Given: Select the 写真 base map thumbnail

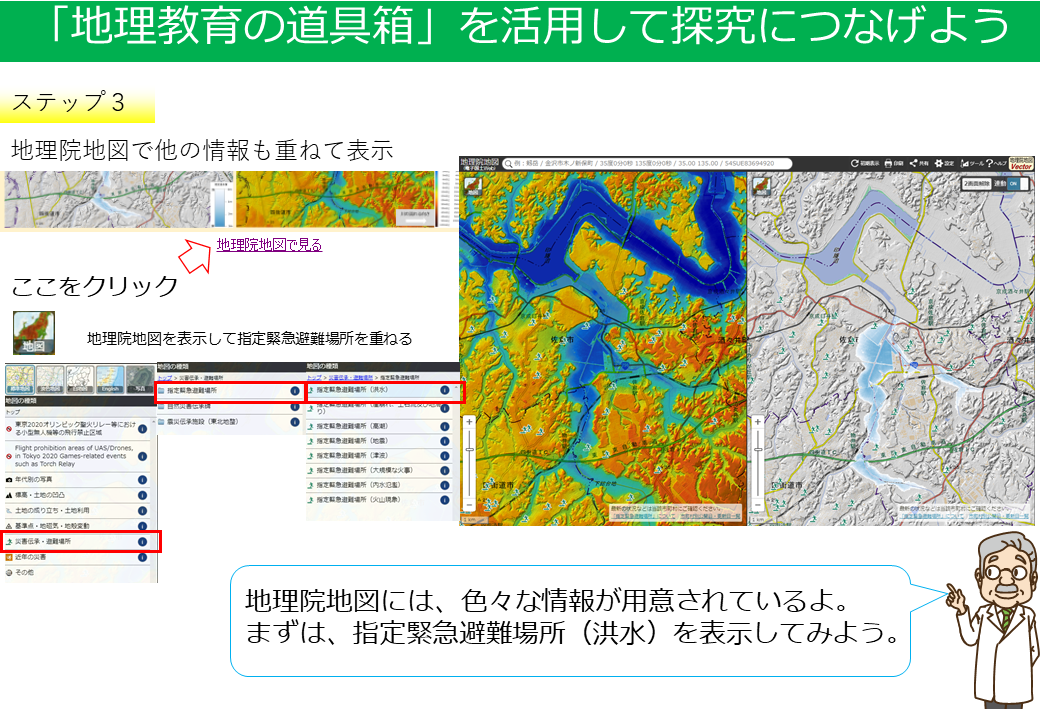Looking at the screenshot, I should 140,380.
